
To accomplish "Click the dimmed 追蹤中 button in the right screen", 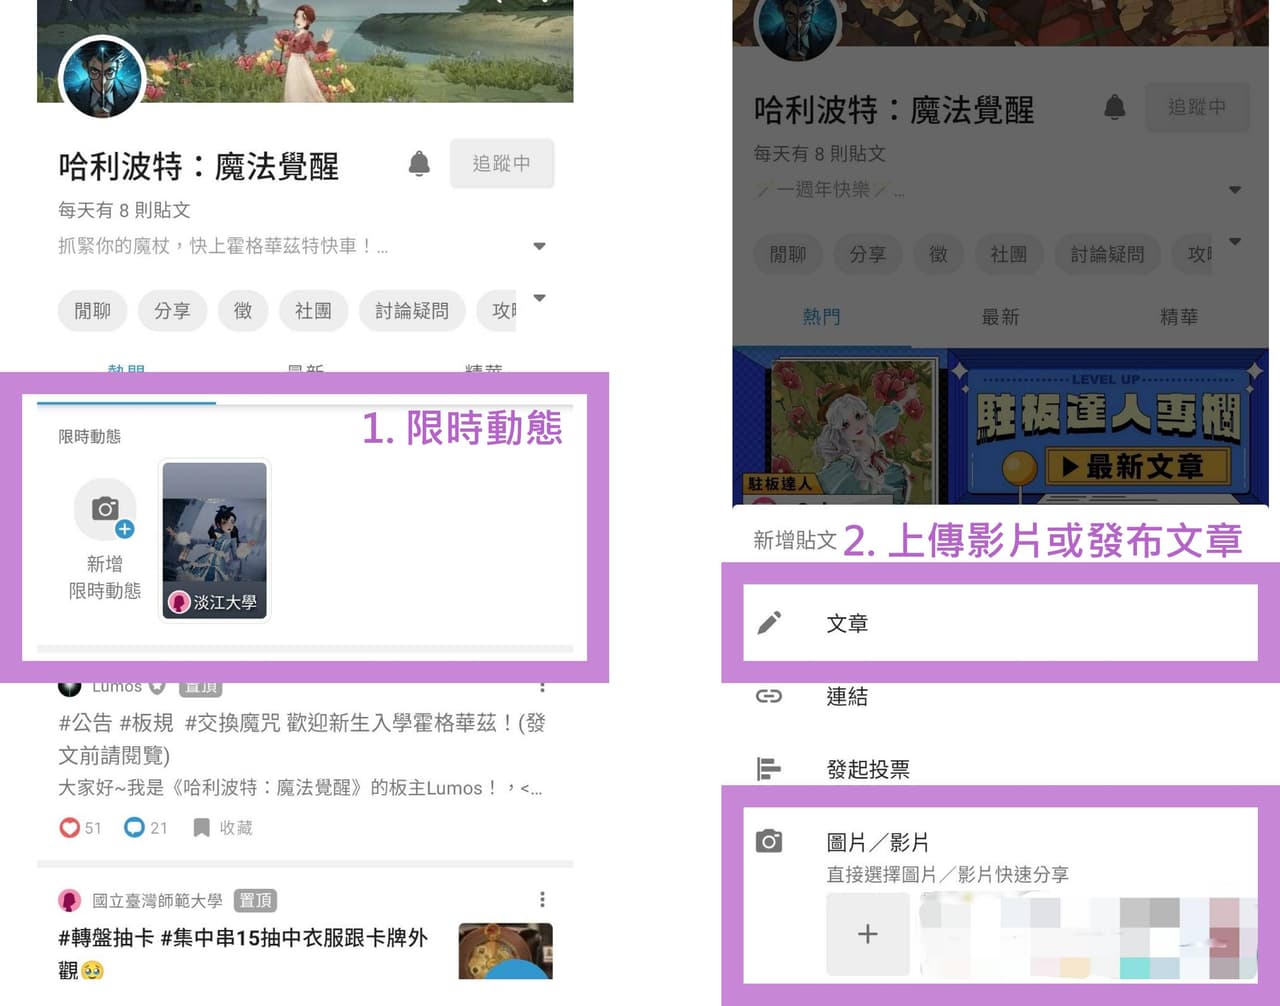I will click(1197, 107).
